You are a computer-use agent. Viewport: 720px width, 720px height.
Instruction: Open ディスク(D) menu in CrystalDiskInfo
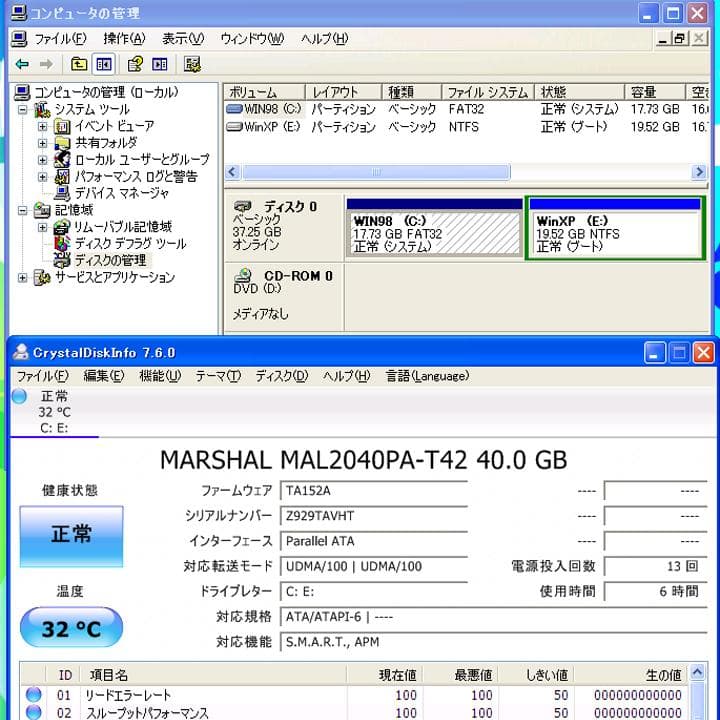pyautogui.click(x=282, y=376)
